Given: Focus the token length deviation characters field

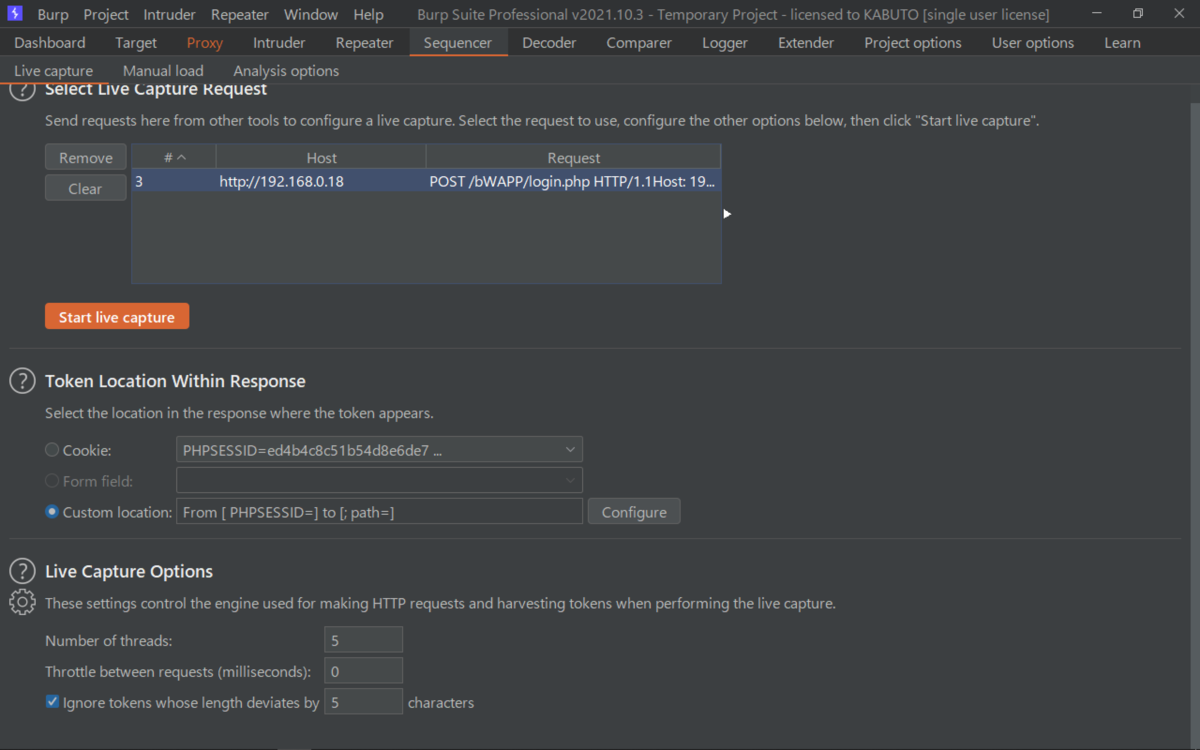Looking at the screenshot, I should point(363,702).
